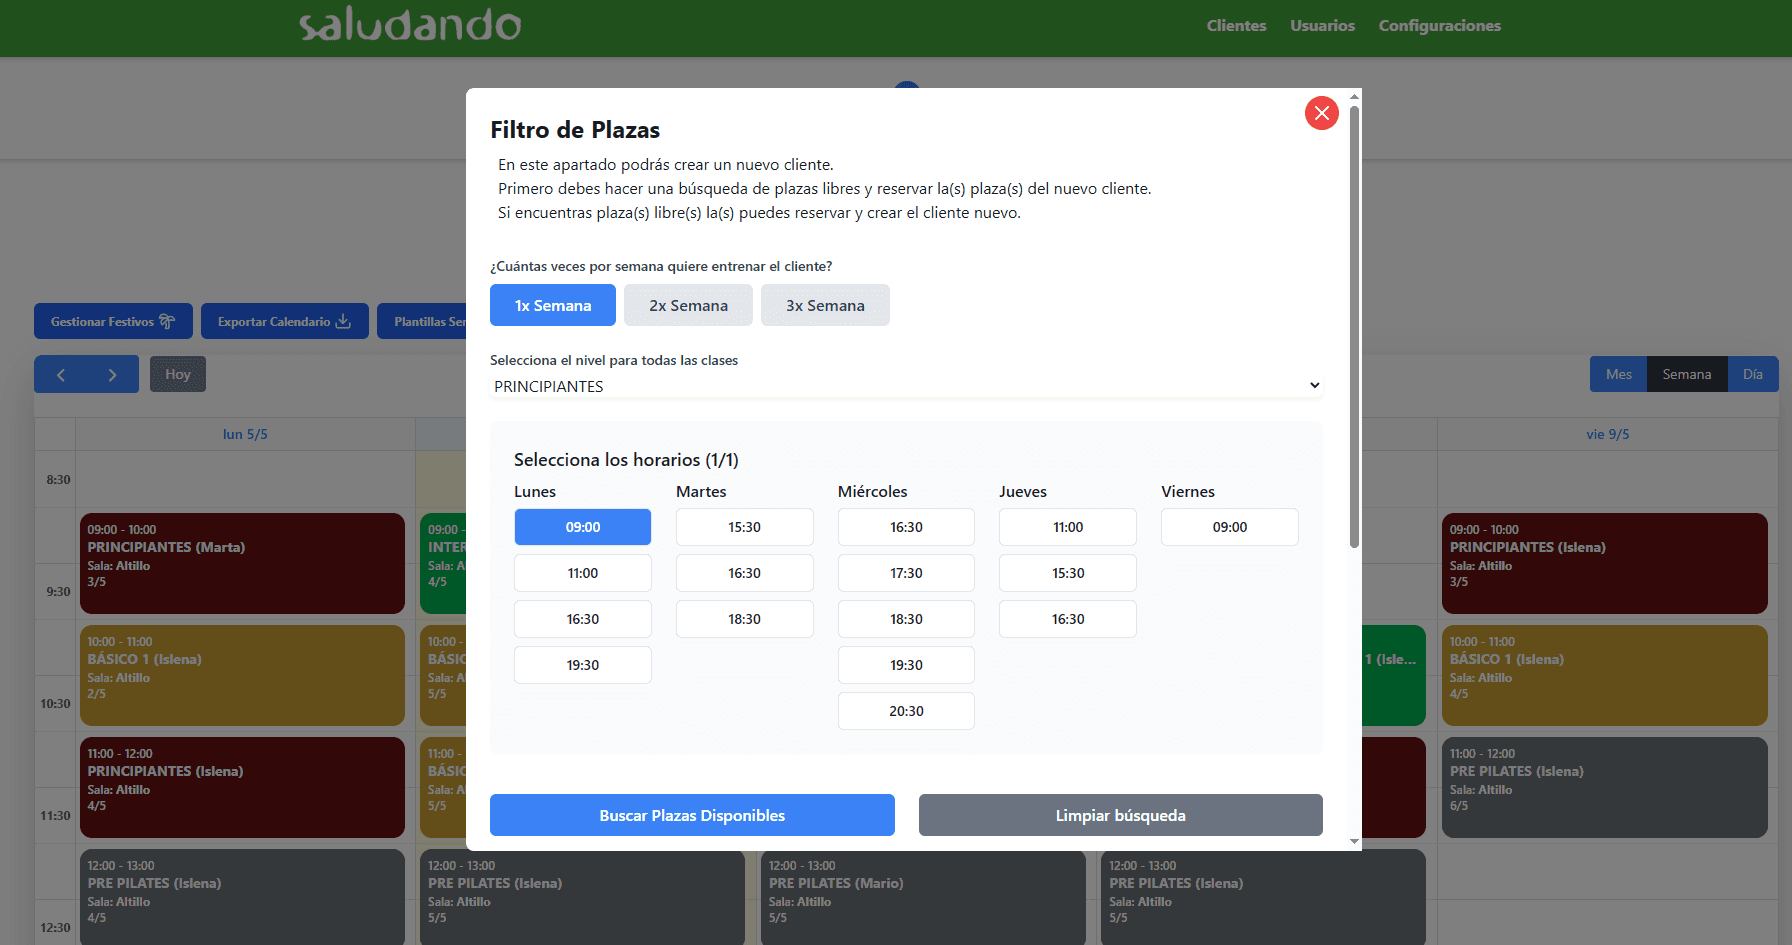The image size is (1792, 945).
Task: Select 1x Semana frequency option
Action: pyautogui.click(x=552, y=306)
